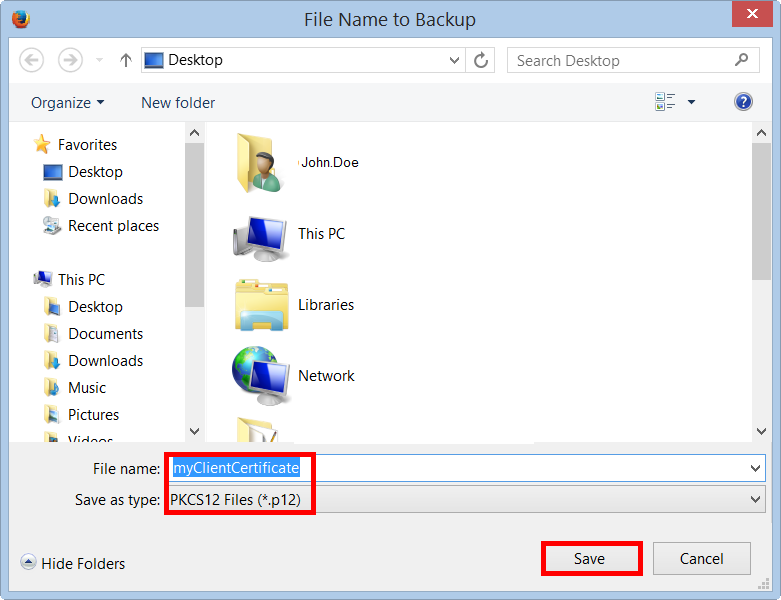
Task: Collapse folders with Hide Folders toggle
Action: point(74,563)
